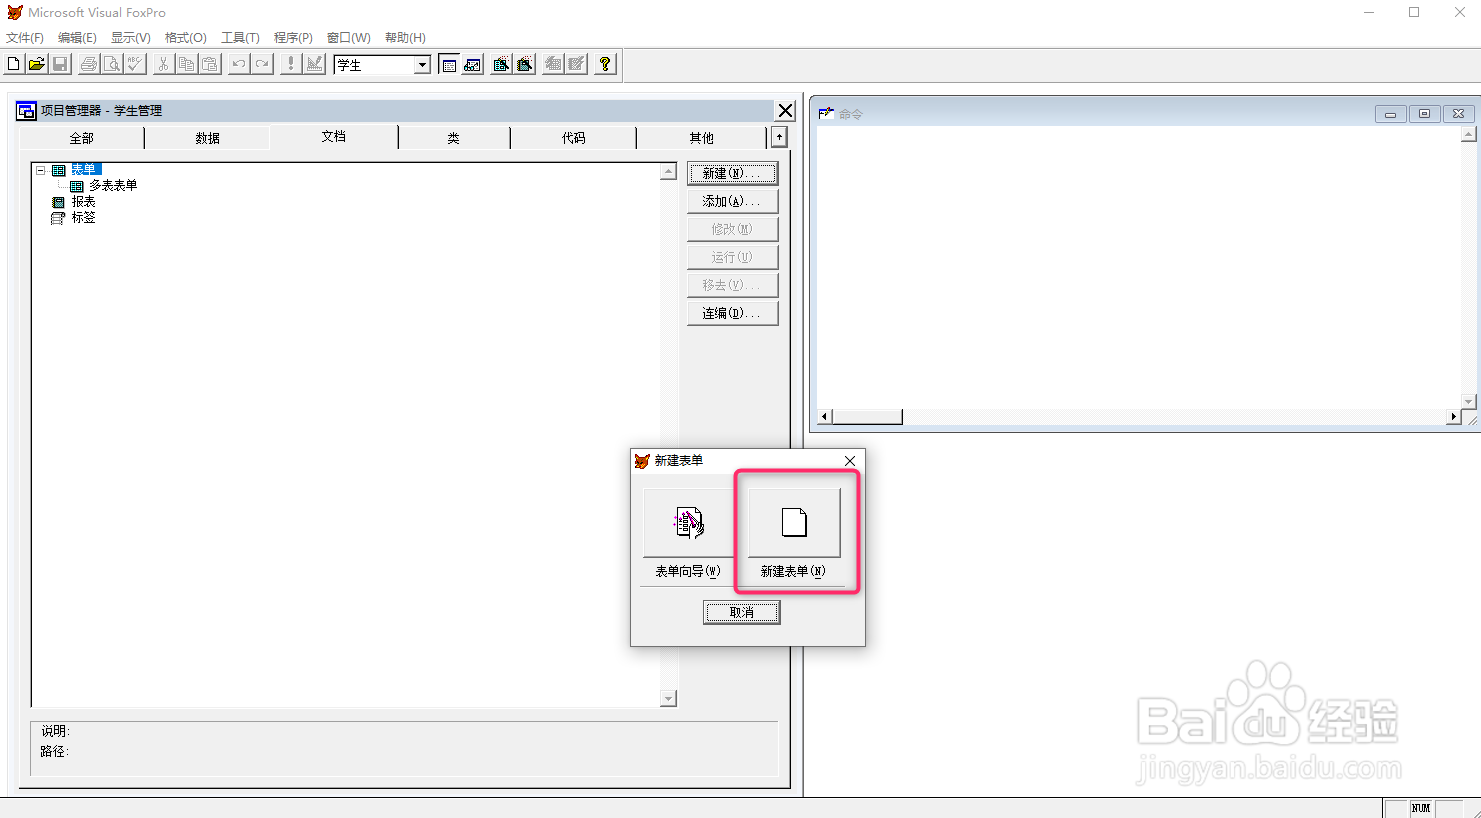
Task: Open the 程序(P) menu
Action: pyautogui.click(x=293, y=38)
